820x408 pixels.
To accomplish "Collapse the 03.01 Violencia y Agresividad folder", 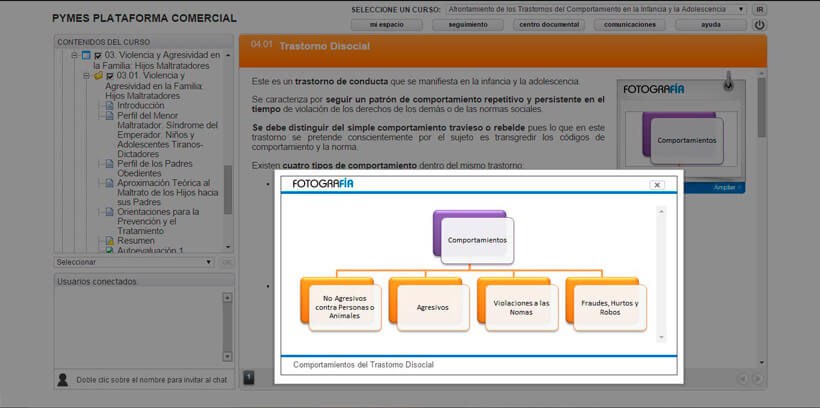I will click(x=87, y=75).
